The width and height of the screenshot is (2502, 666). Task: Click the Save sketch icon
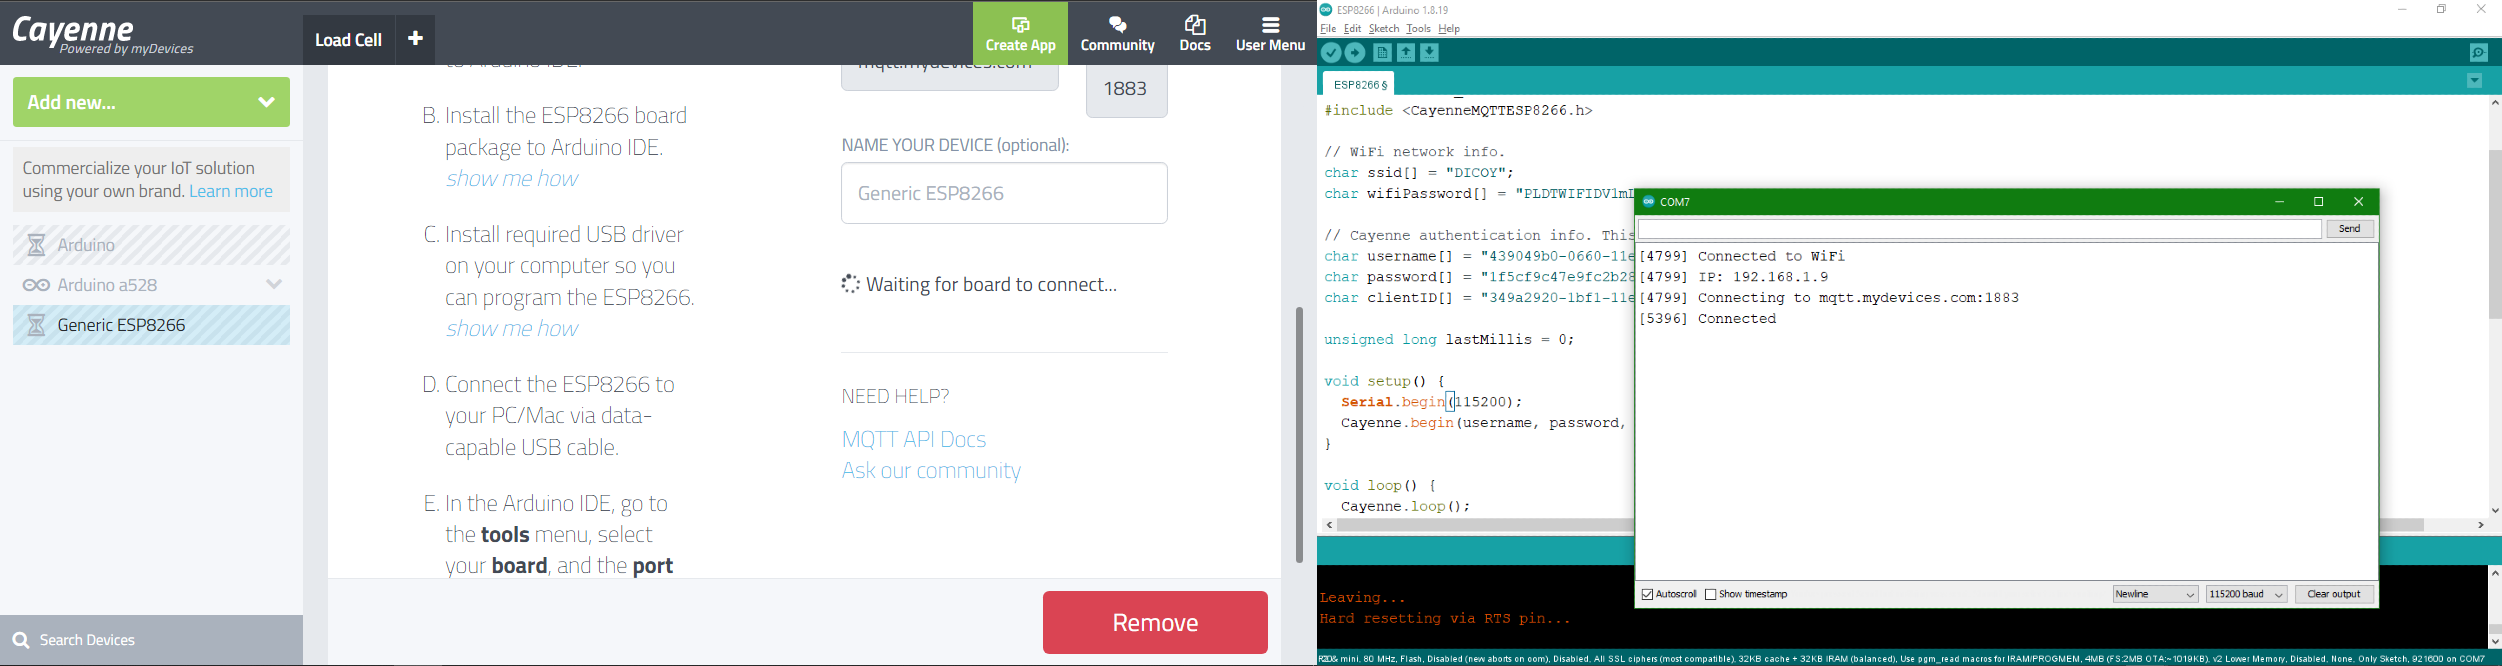click(x=1430, y=53)
